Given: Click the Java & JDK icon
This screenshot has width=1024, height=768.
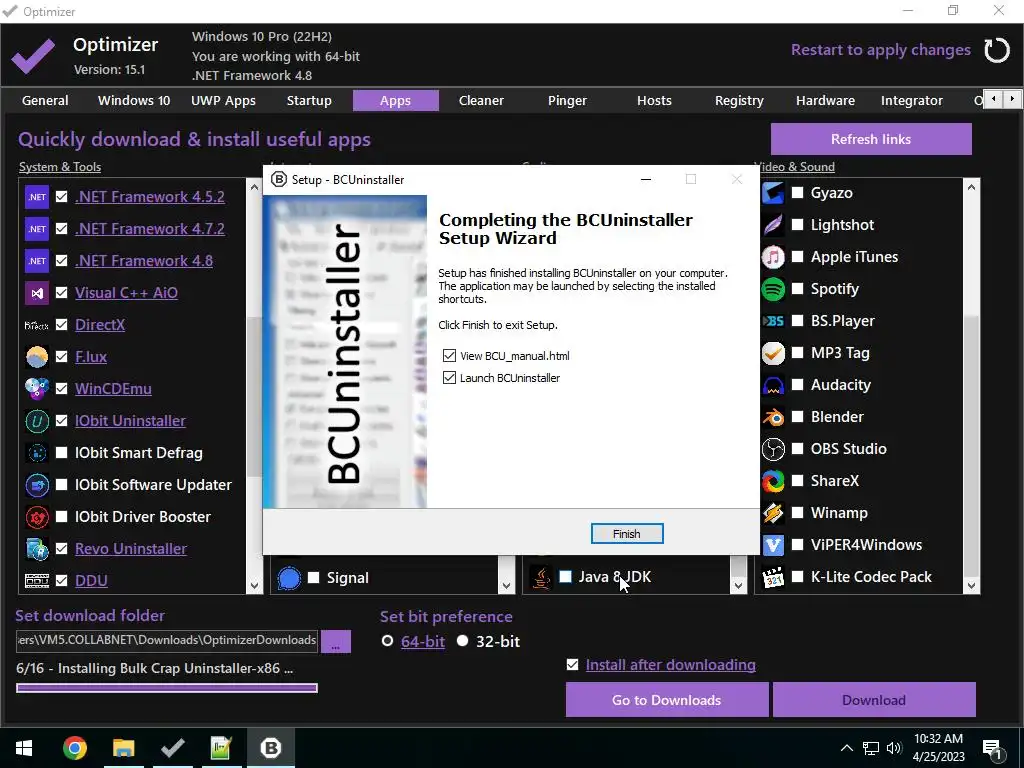Looking at the screenshot, I should (x=541, y=577).
